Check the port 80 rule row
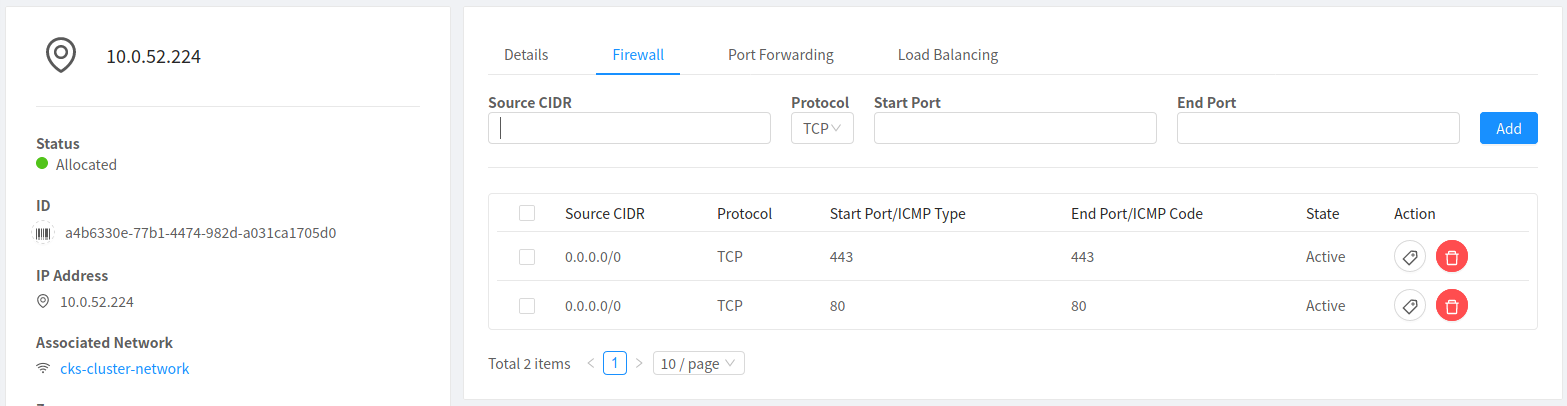 (527, 305)
